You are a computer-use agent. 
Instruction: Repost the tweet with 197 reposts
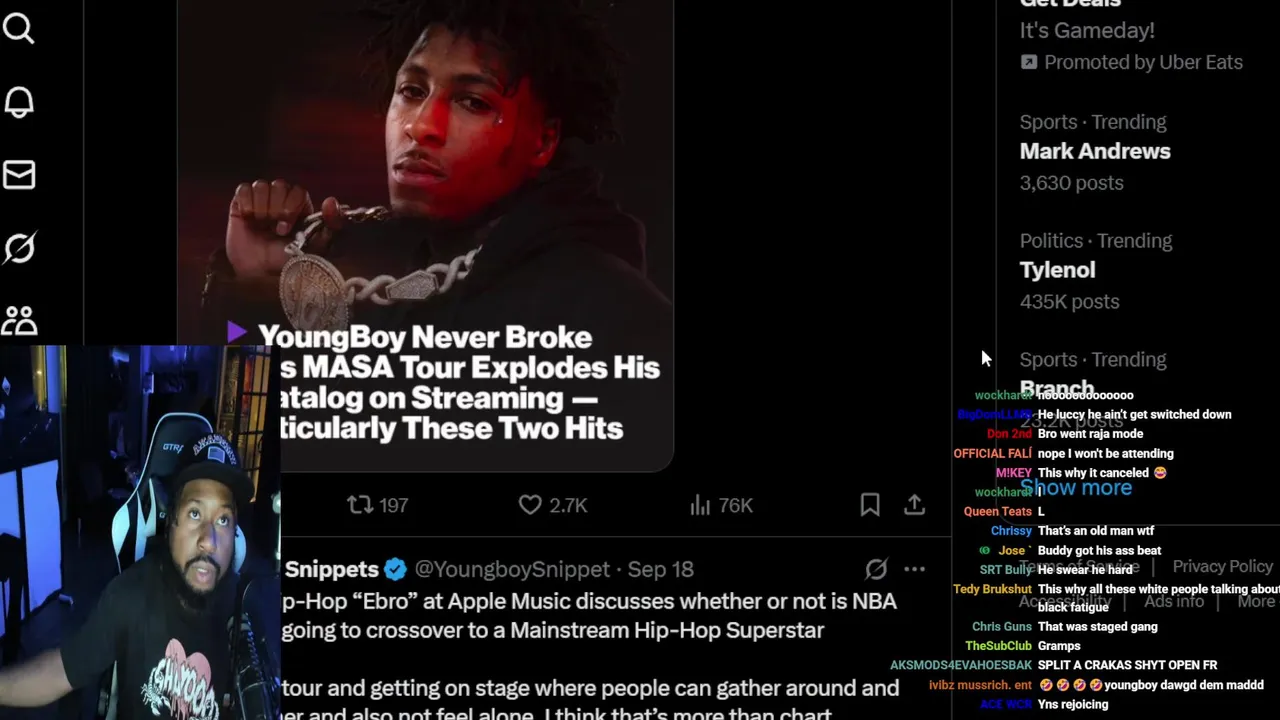[x=377, y=505]
